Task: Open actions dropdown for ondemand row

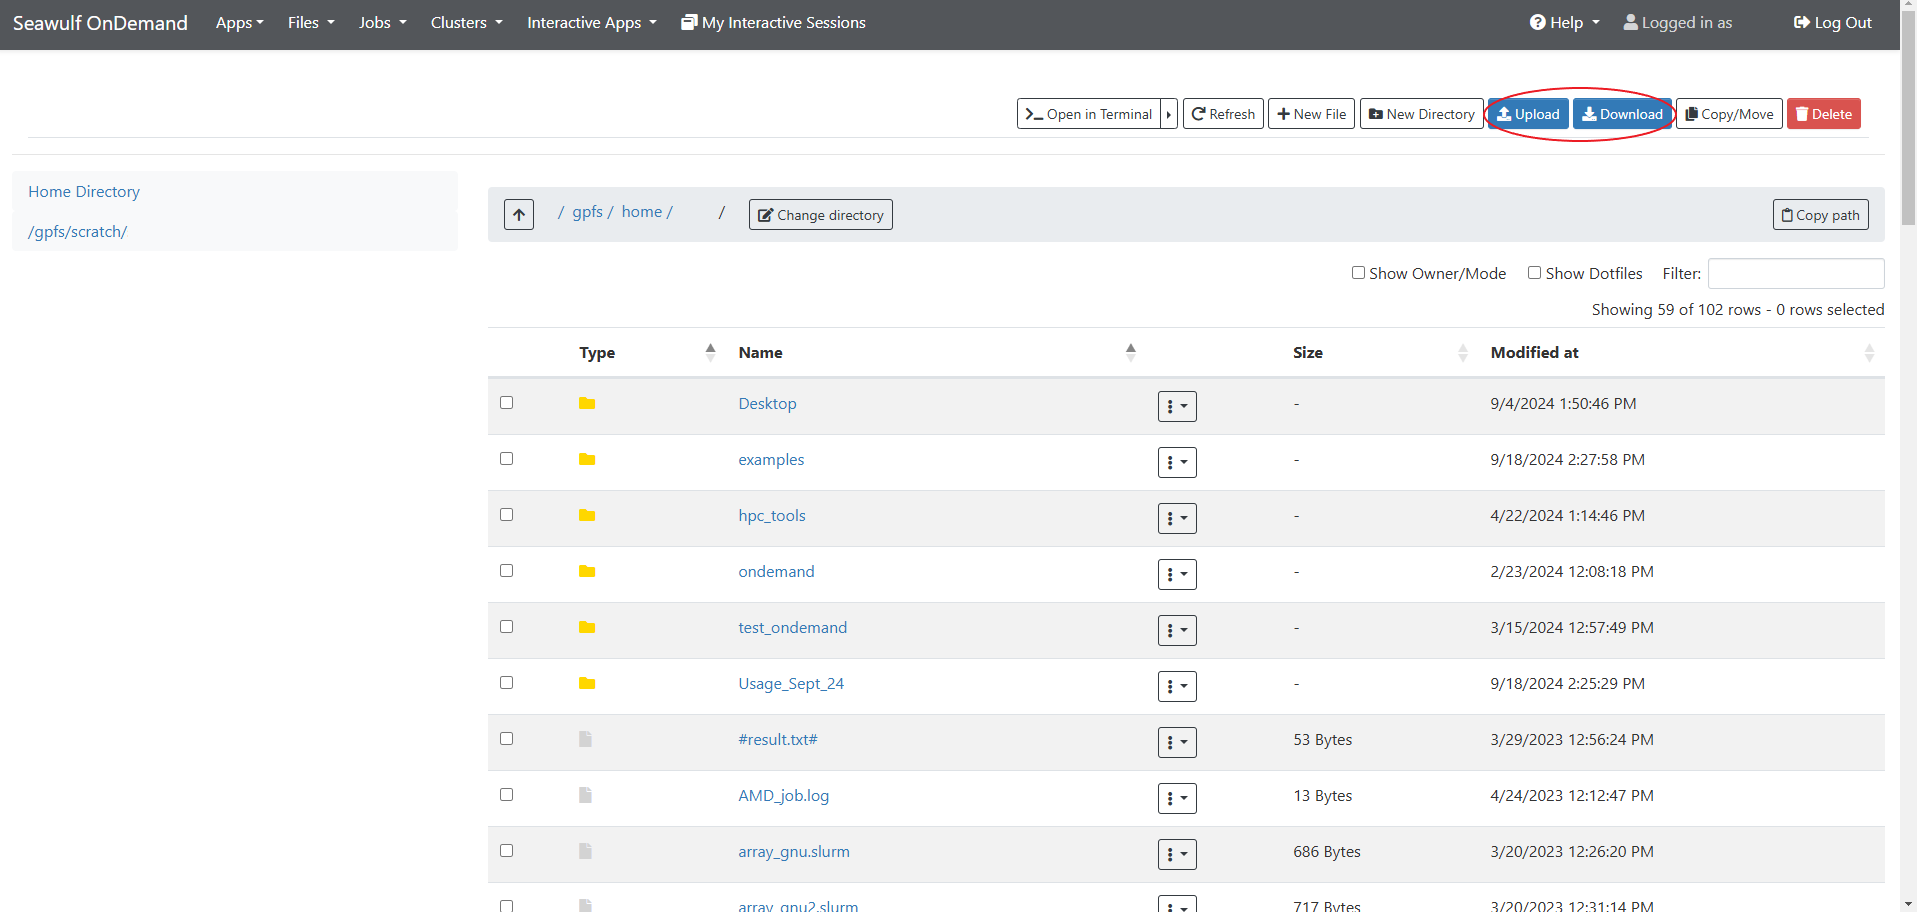Action: pos(1177,574)
